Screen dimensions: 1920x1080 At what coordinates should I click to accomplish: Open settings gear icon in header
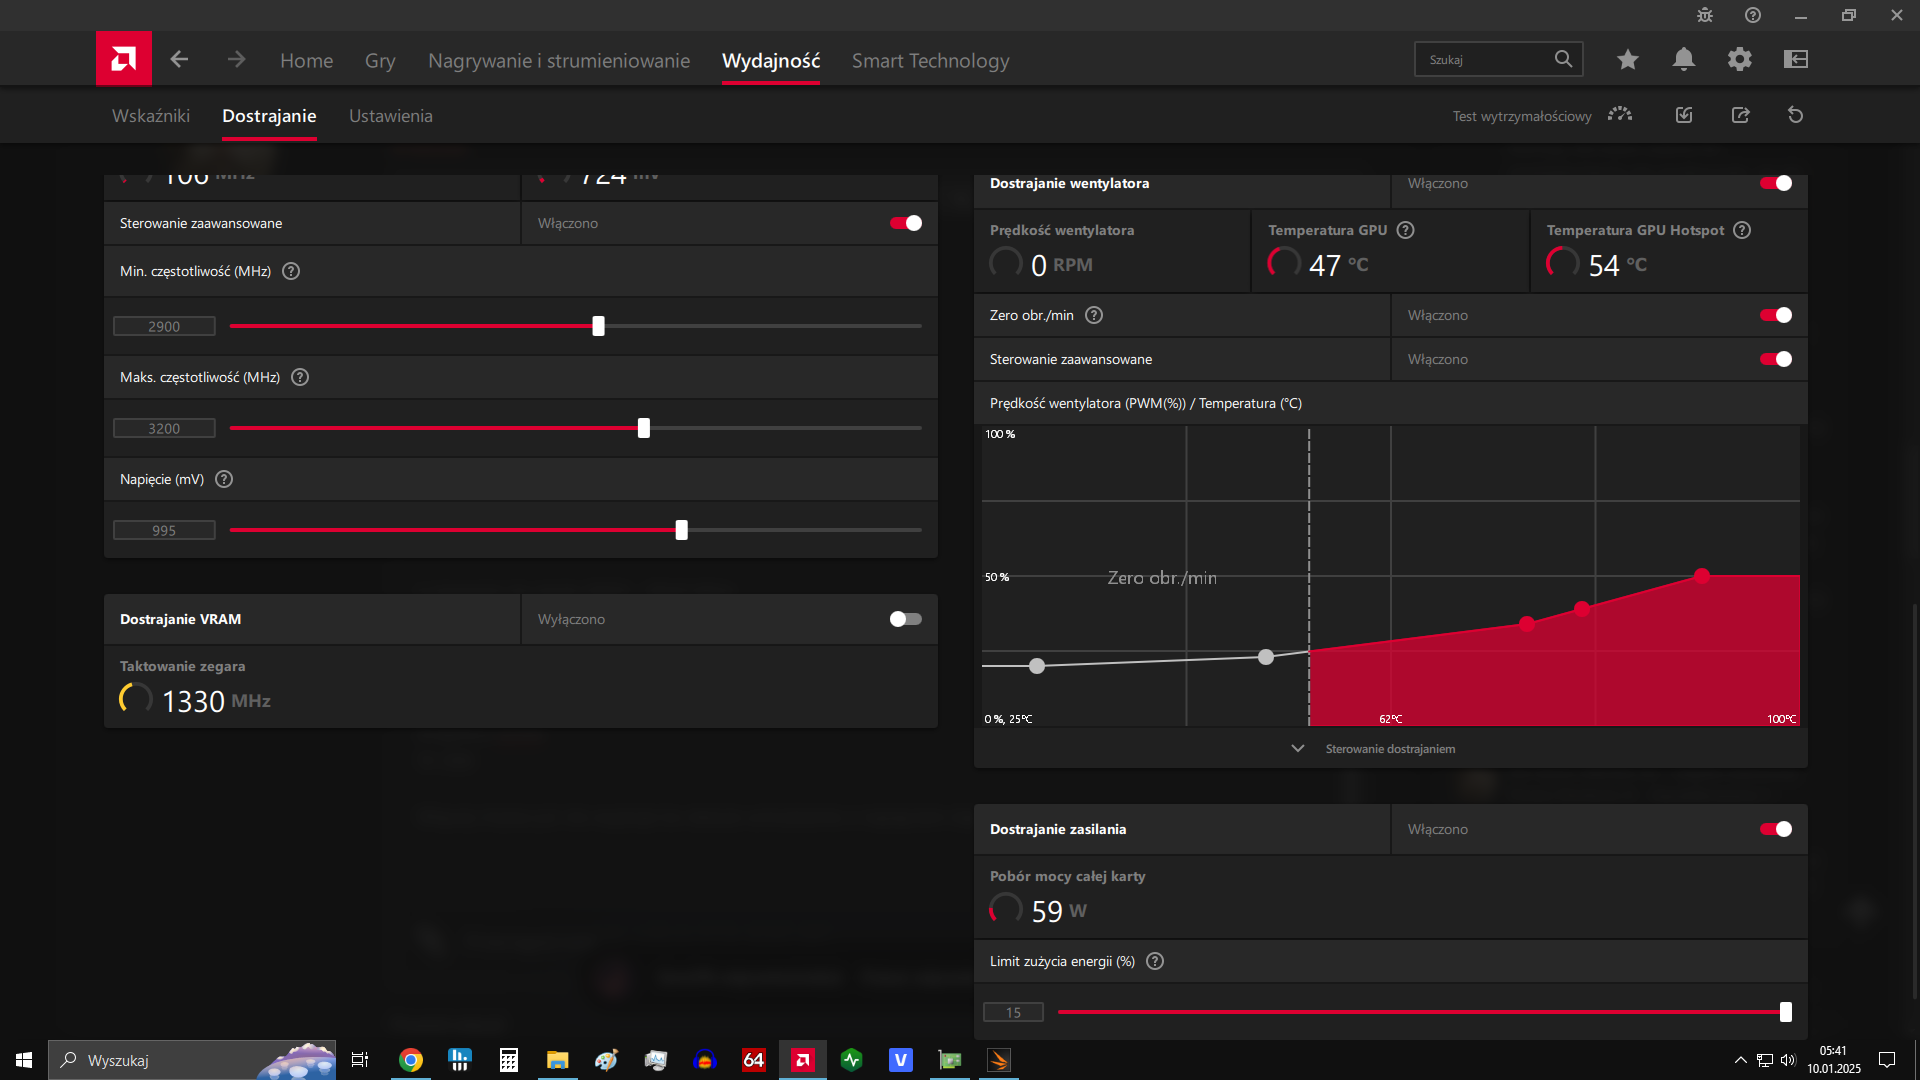coord(1739,59)
